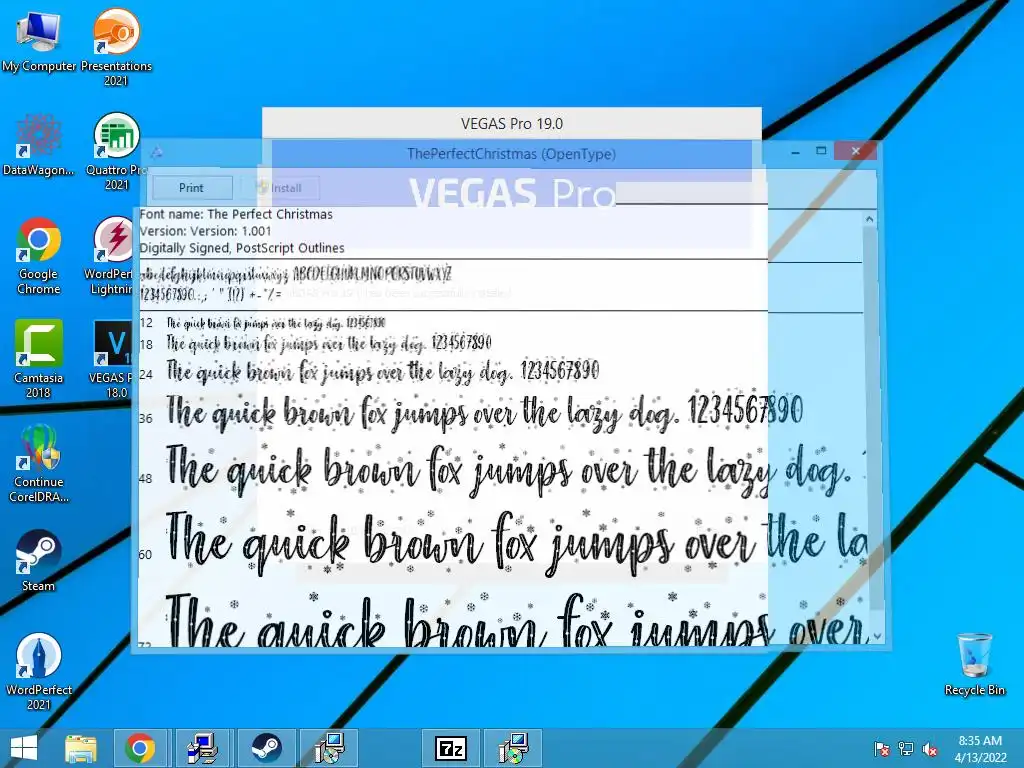Select the Presentations 2021 desktop shortcut
The height and width of the screenshot is (768, 1024).
click(116, 47)
